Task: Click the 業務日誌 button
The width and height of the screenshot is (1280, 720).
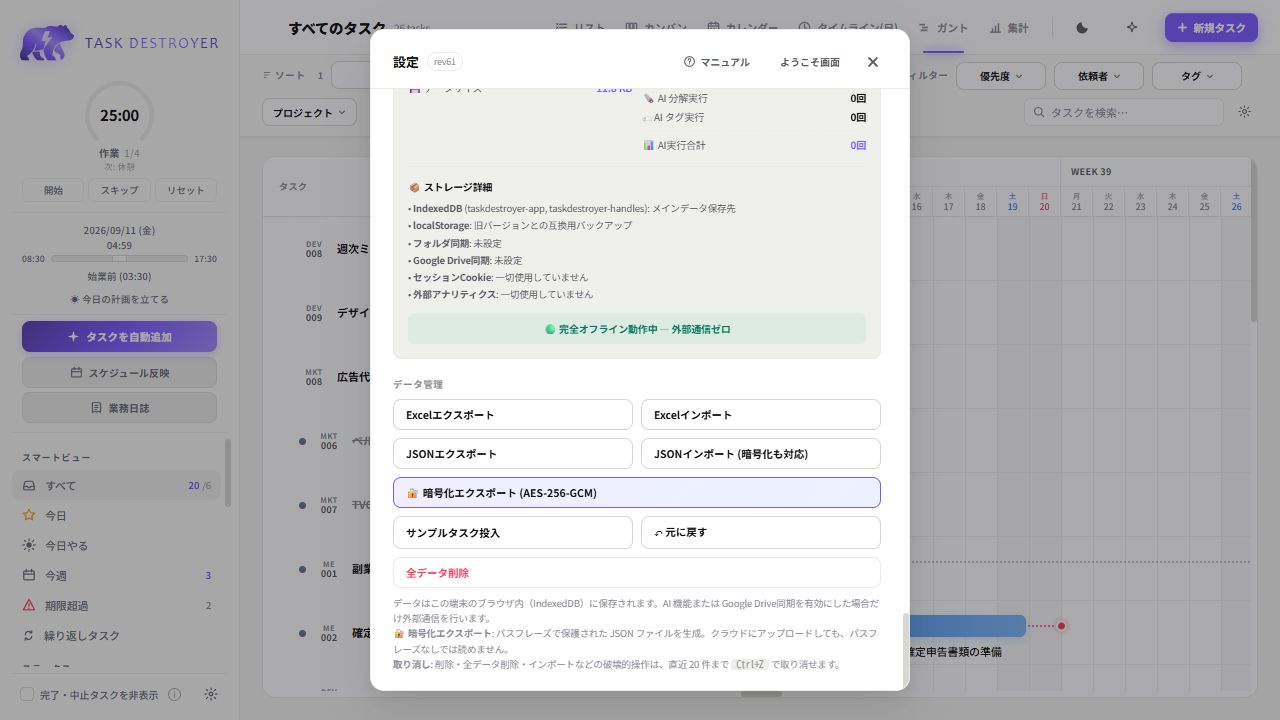Action: [119, 408]
